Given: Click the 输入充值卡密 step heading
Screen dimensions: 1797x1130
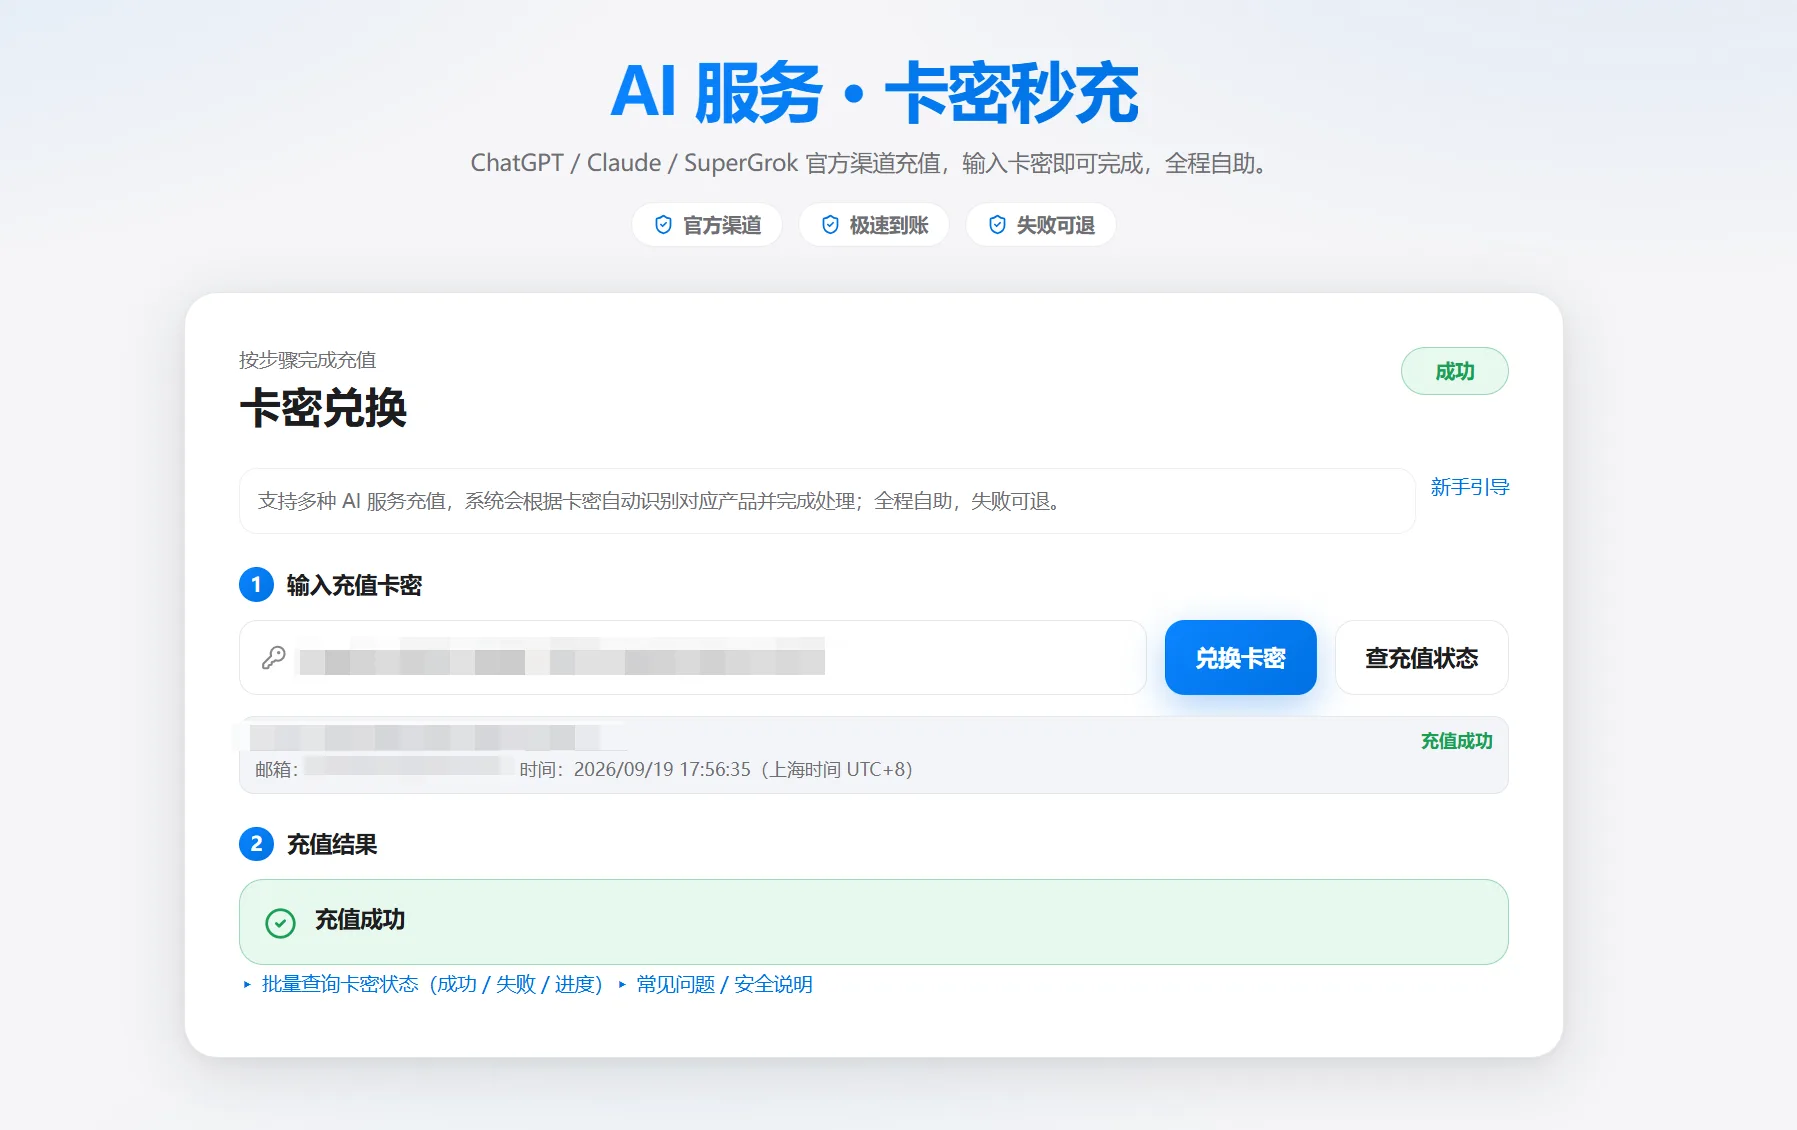Looking at the screenshot, I should (354, 585).
